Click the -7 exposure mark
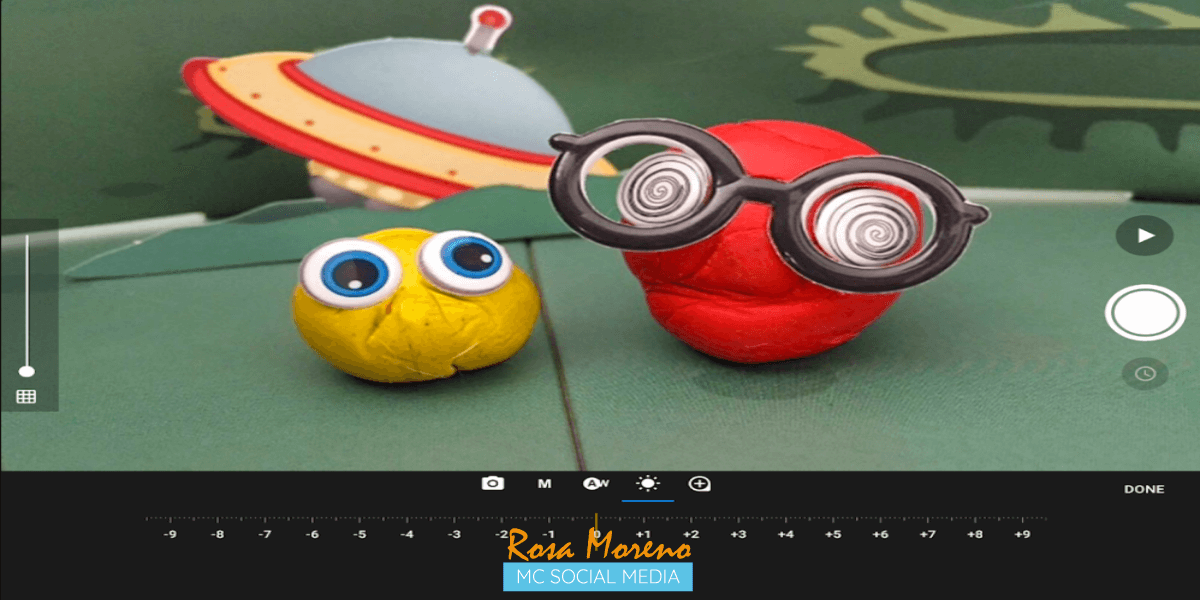Viewport: 1200px width, 600px height. (265, 534)
